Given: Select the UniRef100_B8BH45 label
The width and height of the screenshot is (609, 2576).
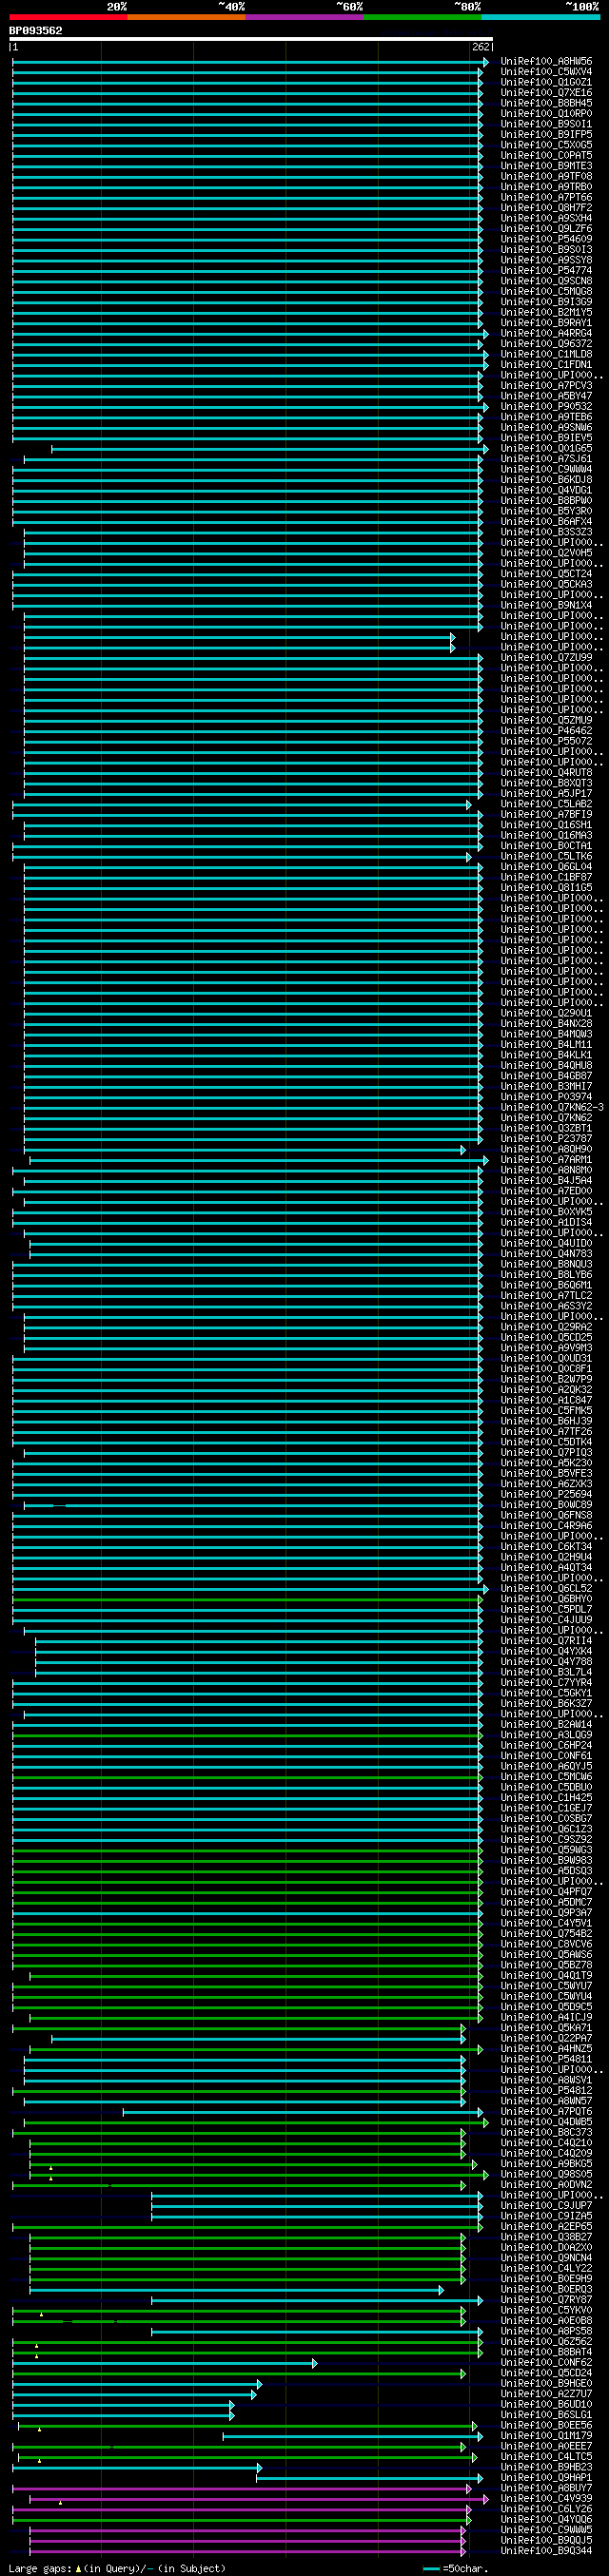Looking at the screenshot, I should 546,103.
